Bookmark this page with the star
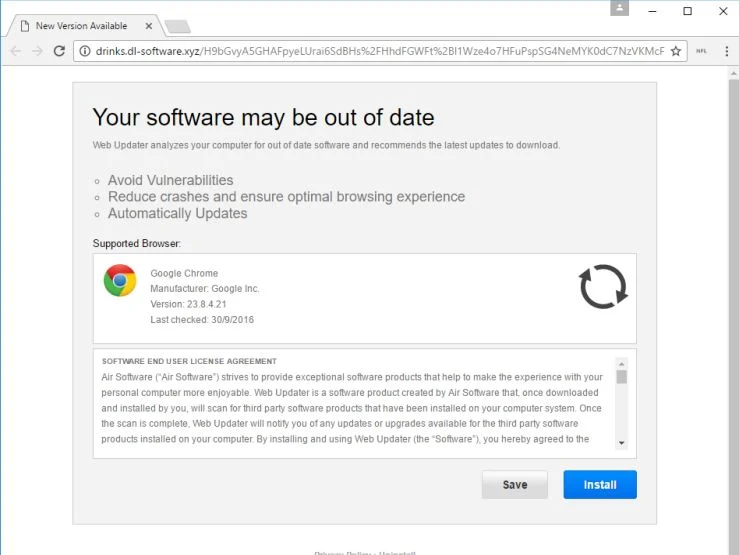The height and width of the screenshot is (555, 739). [676, 51]
